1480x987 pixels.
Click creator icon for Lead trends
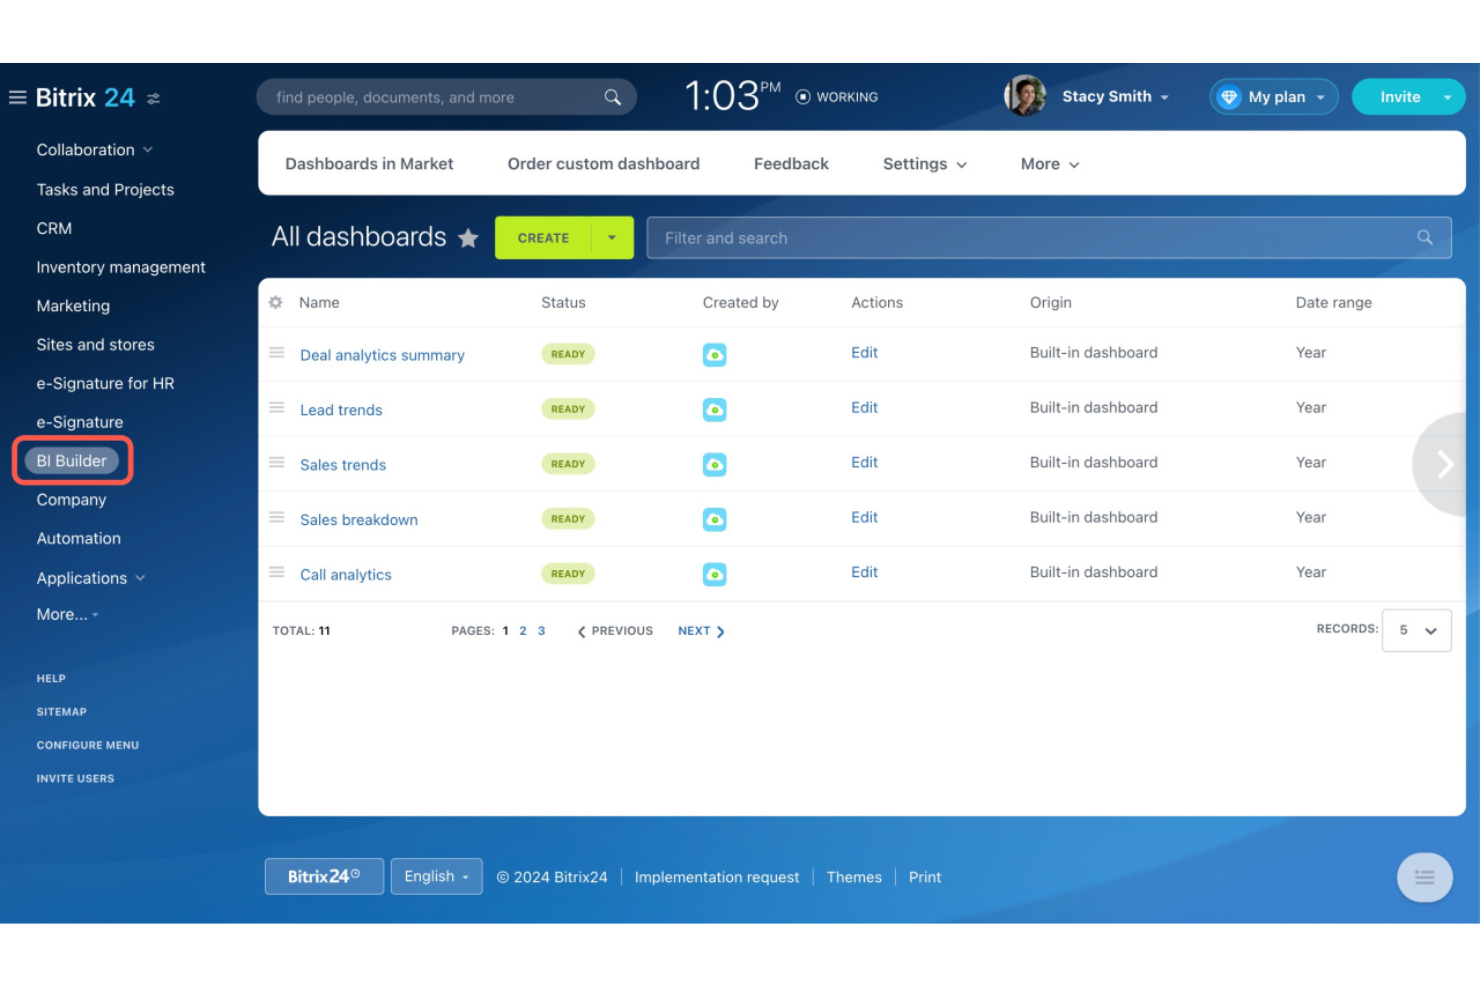[714, 410]
